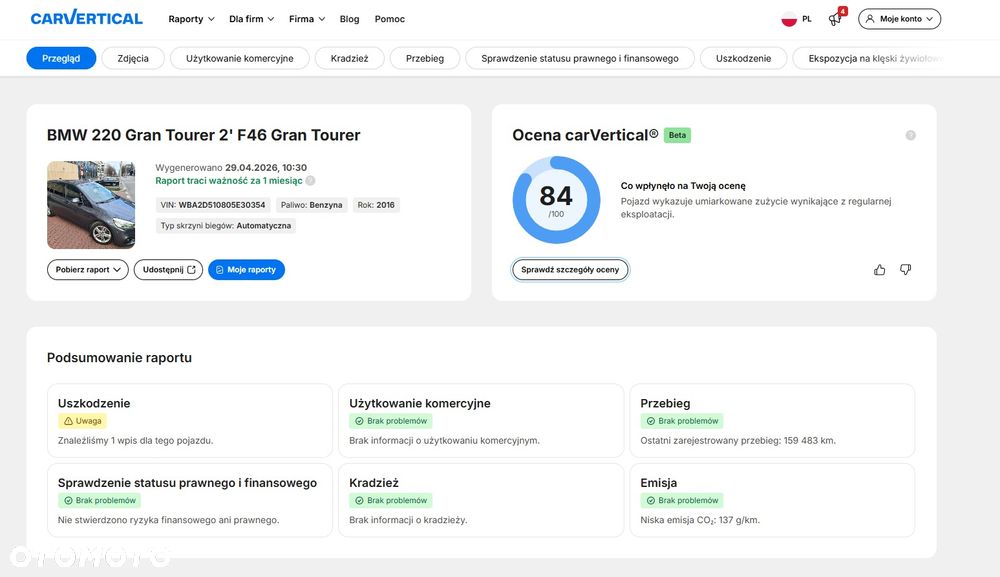Click the Udostępnij button
Viewport: 1000px width, 577px height.
pos(168,270)
